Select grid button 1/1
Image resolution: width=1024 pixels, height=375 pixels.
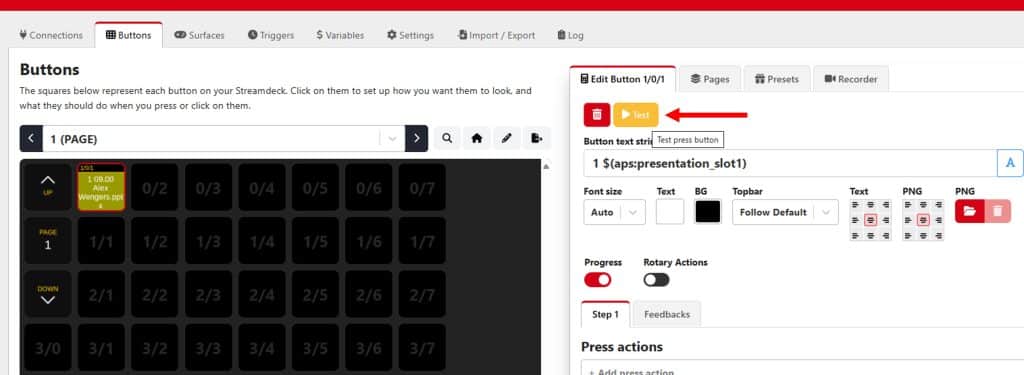coord(101,240)
